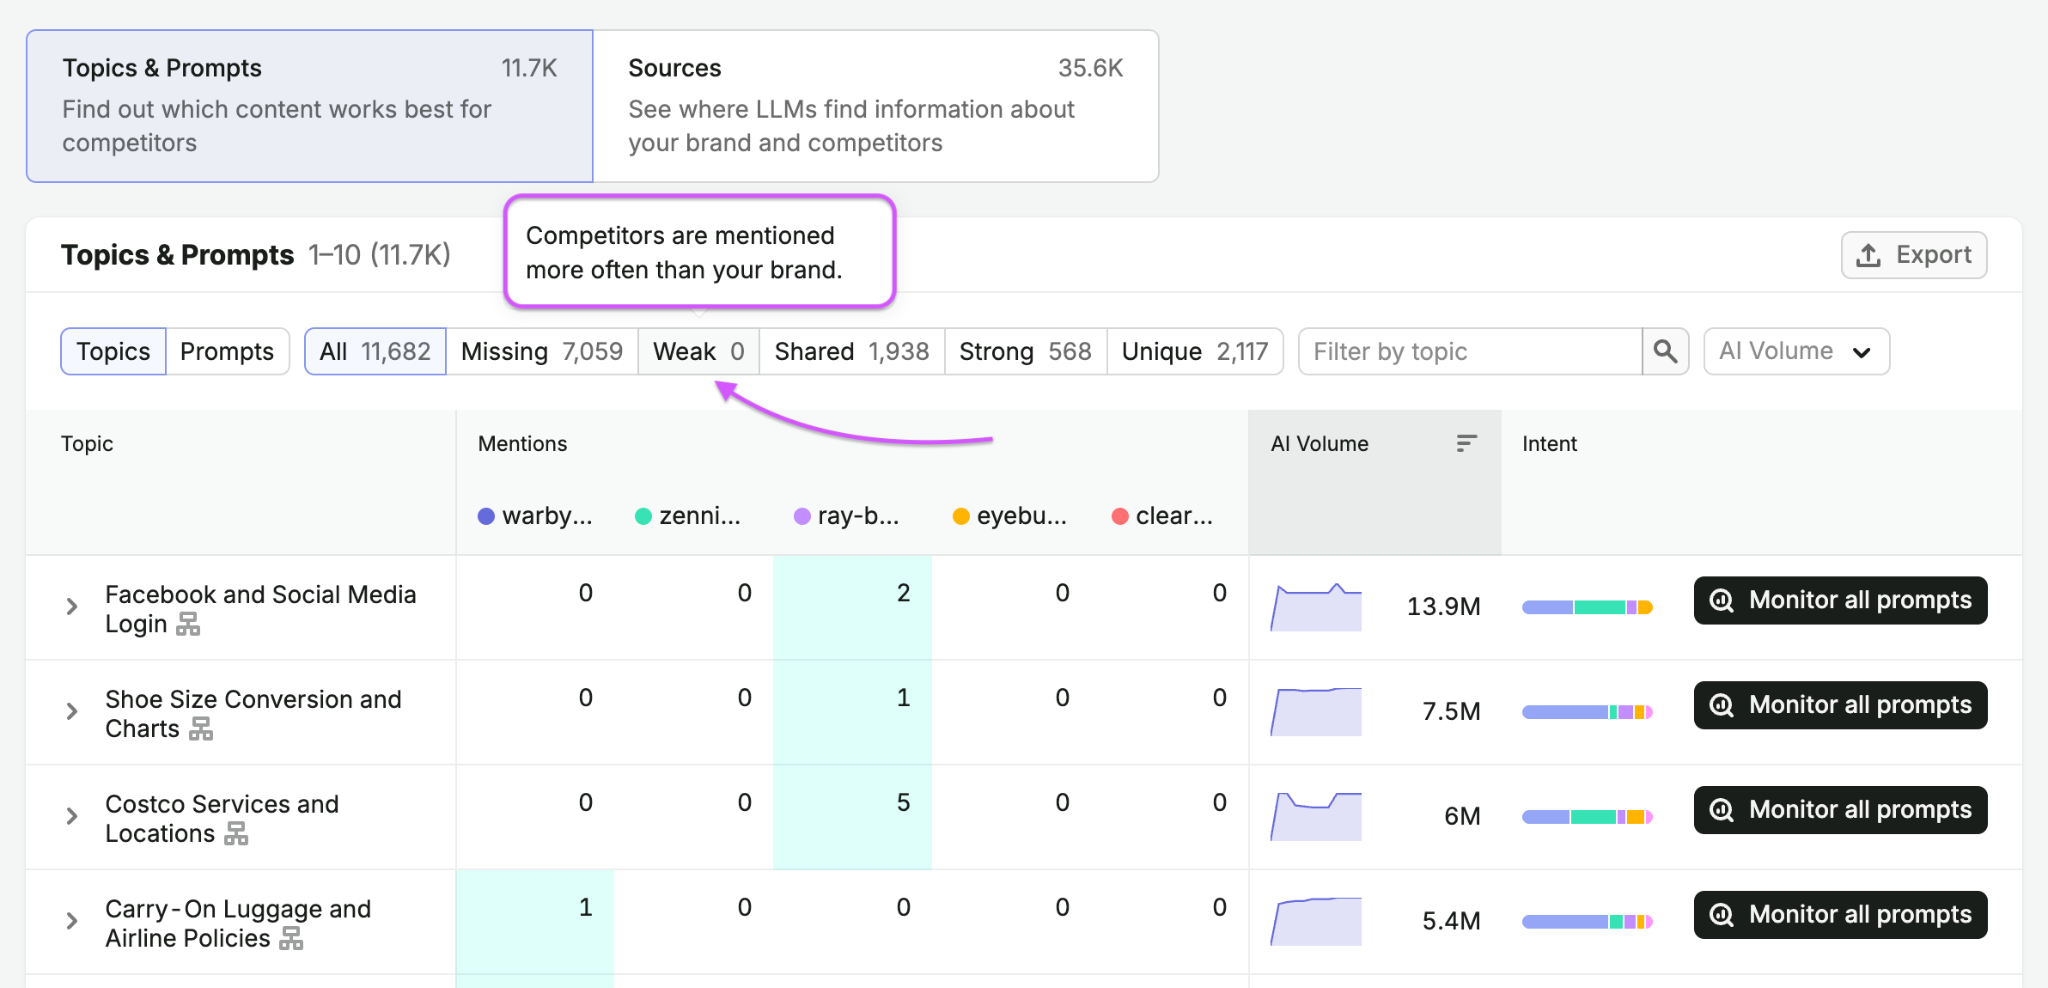Viewport: 2048px width, 988px height.
Task: Click hierarchy icon beside Shoe Size Conversion and Charts
Action: point(201,729)
